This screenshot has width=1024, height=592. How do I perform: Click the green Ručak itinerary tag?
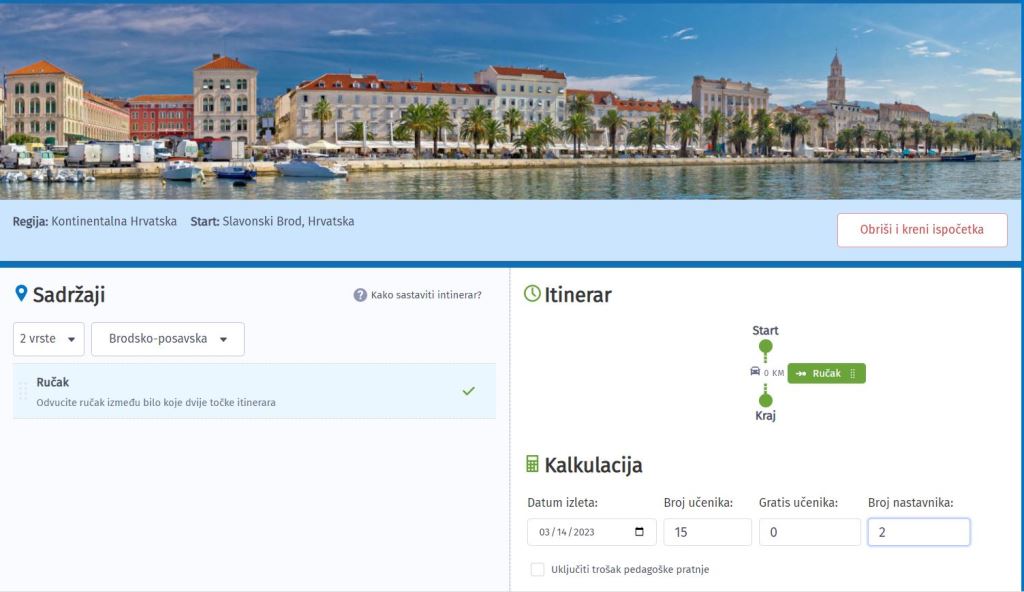coord(826,373)
